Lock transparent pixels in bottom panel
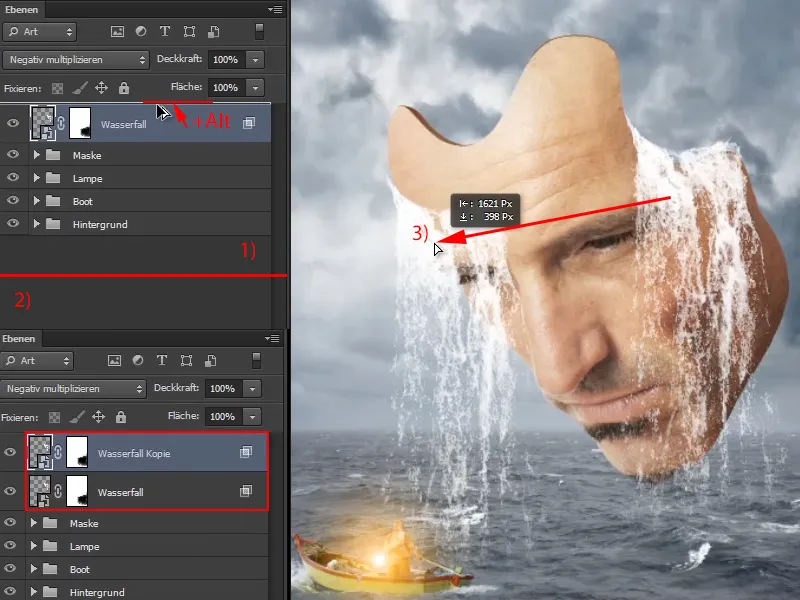Image resolution: width=800 pixels, height=600 pixels. click(x=54, y=417)
